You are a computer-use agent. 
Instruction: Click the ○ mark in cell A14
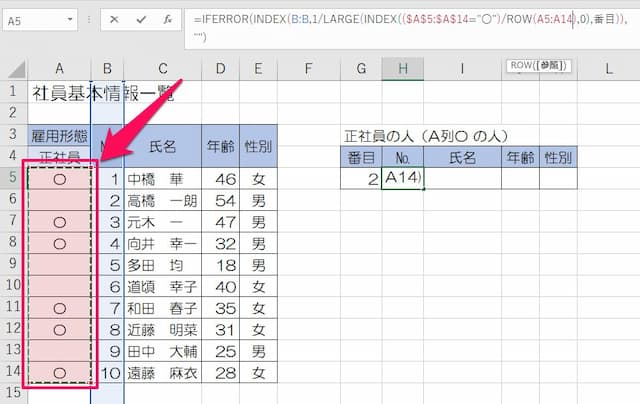60,373
